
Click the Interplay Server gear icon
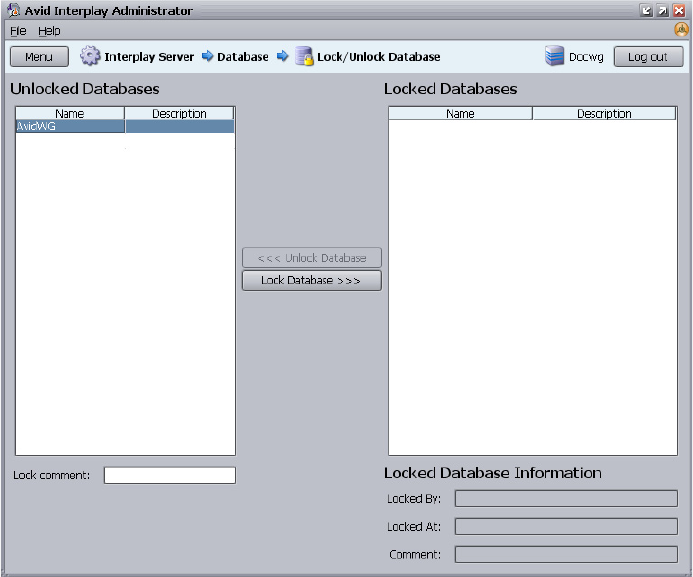[x=90, y=56]
